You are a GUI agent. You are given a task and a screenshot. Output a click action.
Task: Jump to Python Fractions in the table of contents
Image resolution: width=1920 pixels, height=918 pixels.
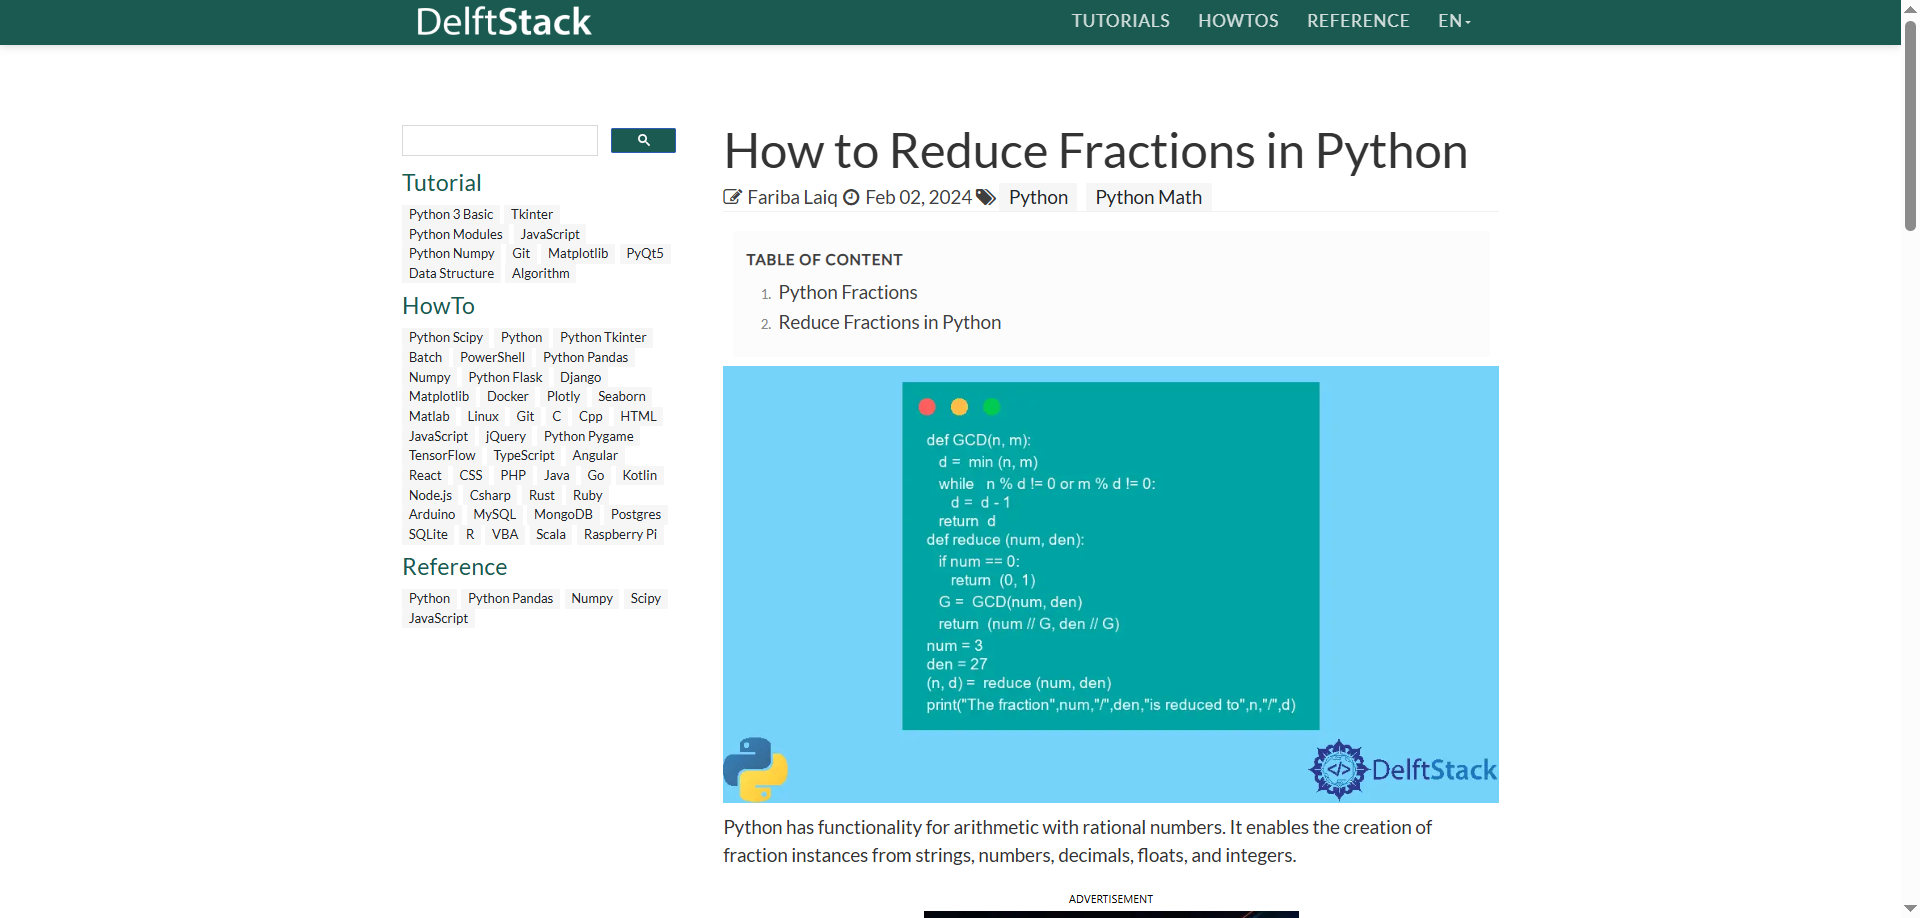847,293
